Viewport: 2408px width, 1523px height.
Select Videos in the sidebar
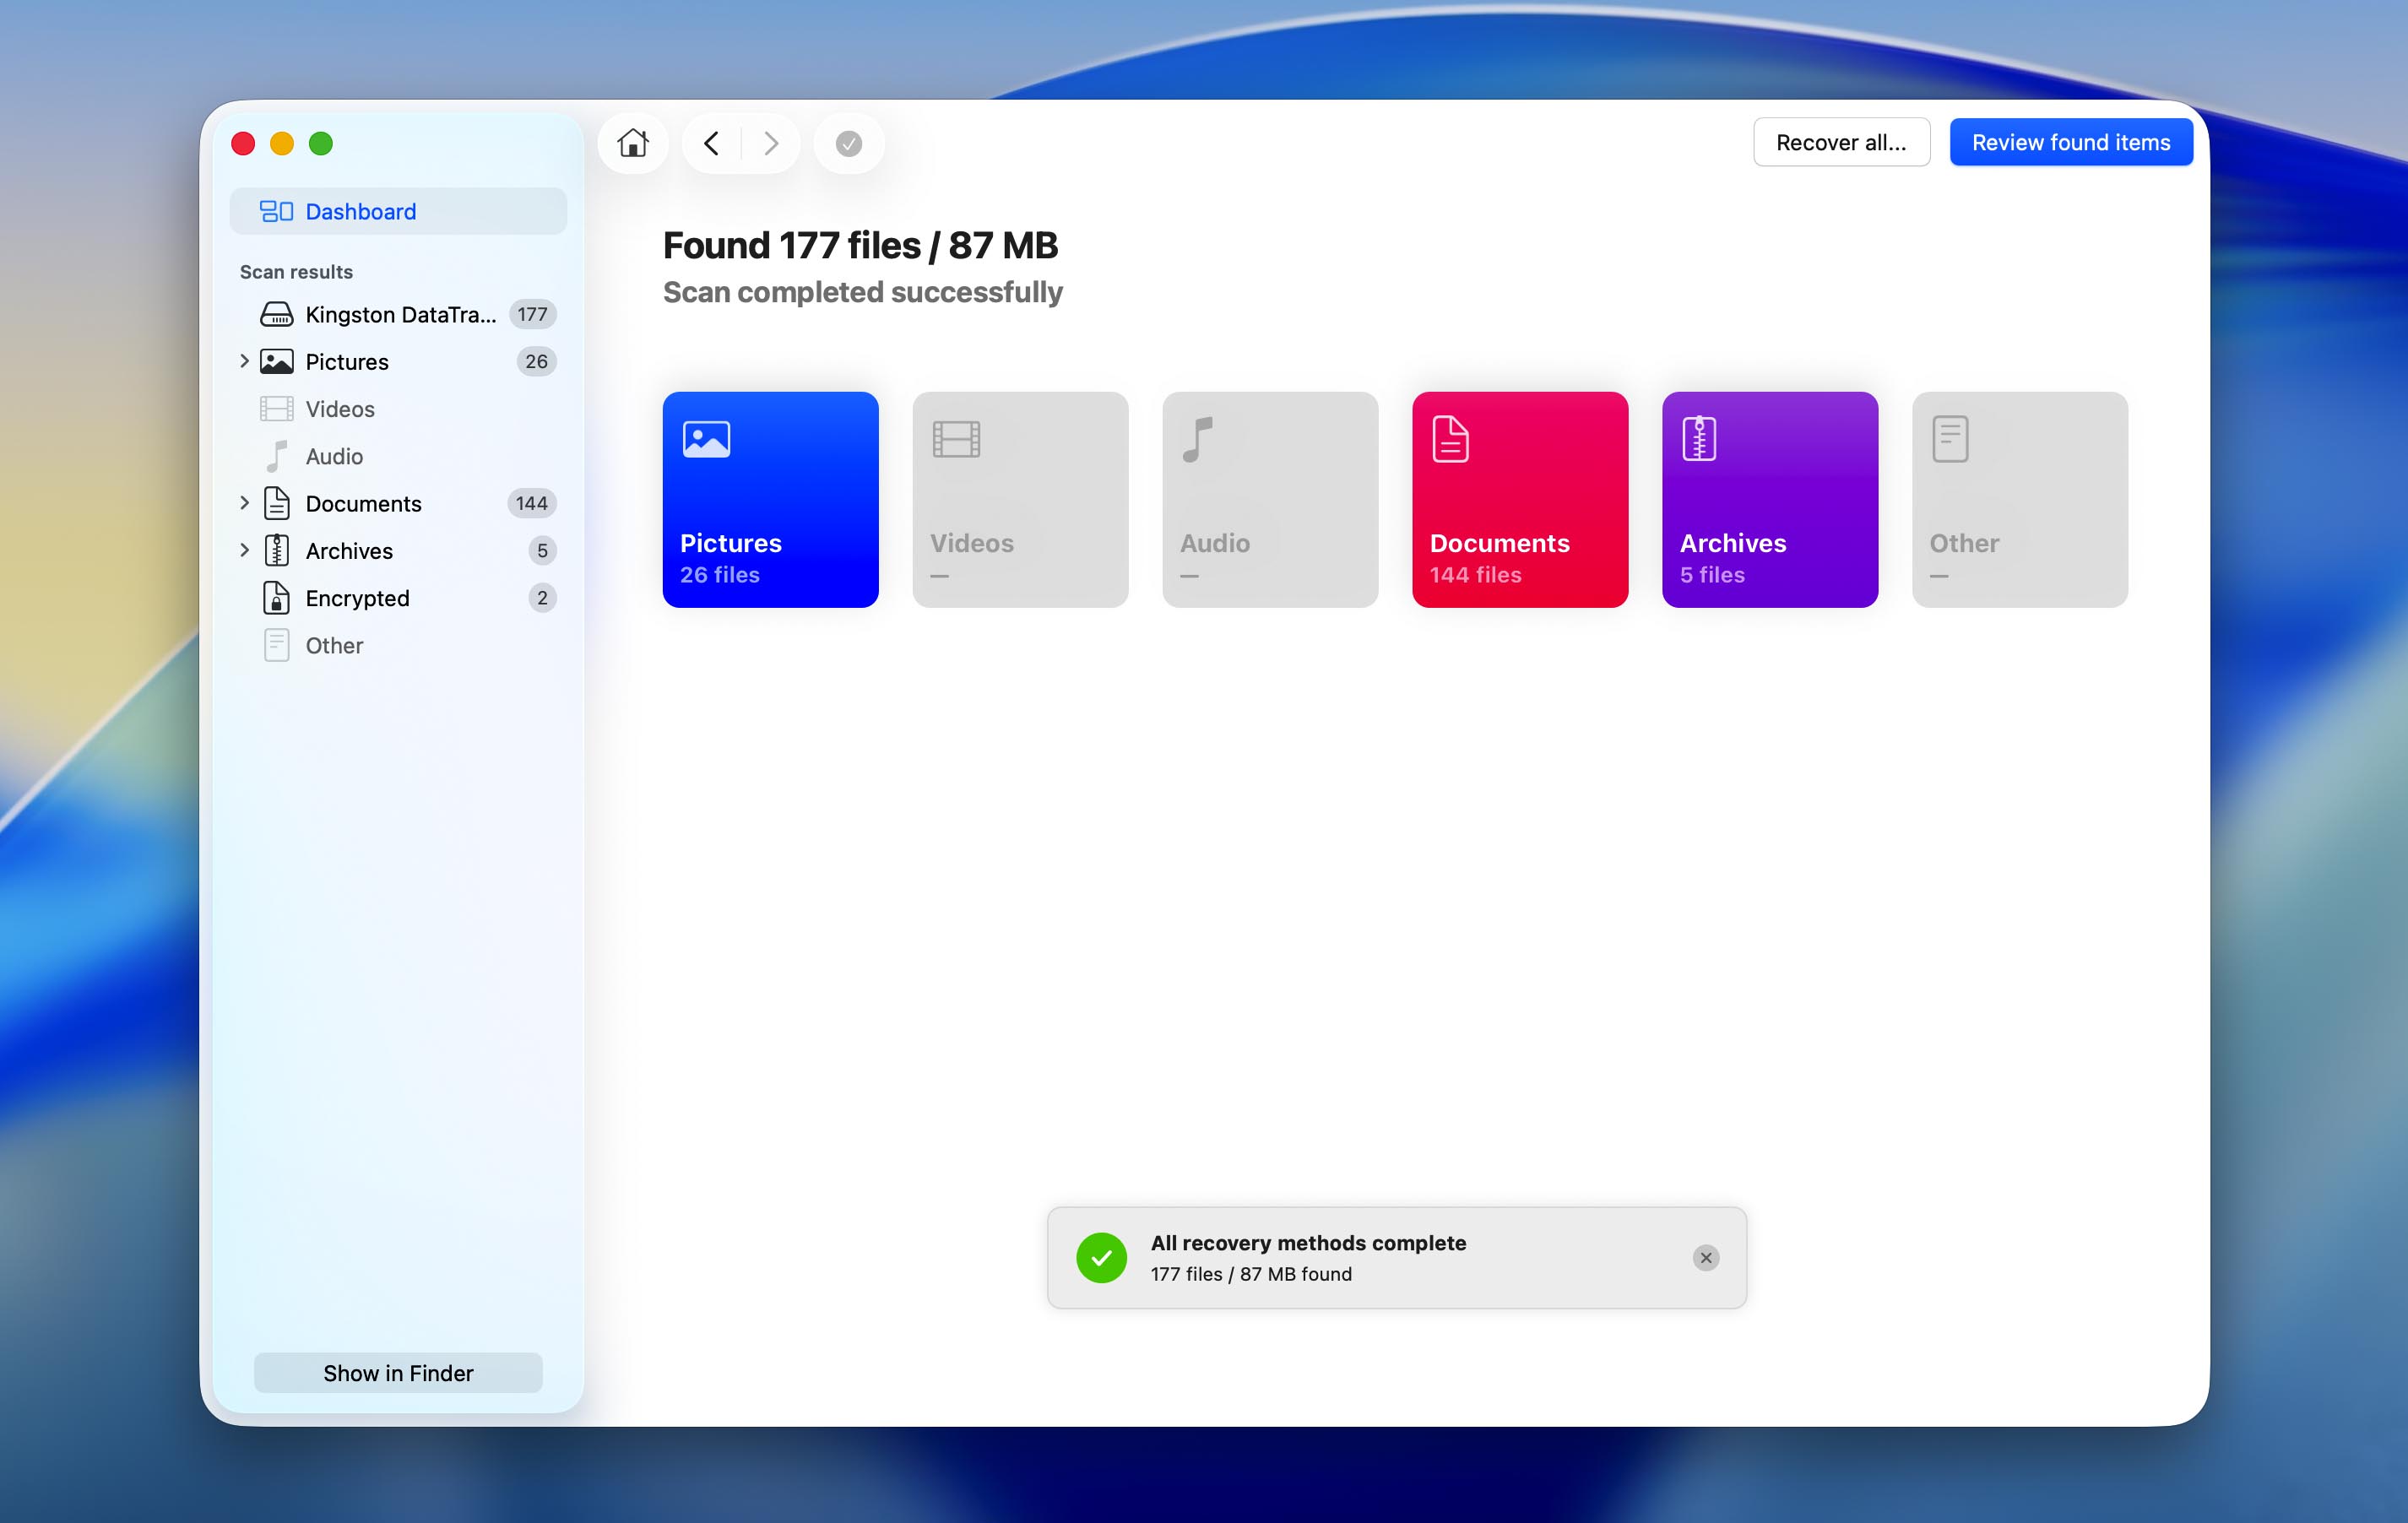coord(398,408)
